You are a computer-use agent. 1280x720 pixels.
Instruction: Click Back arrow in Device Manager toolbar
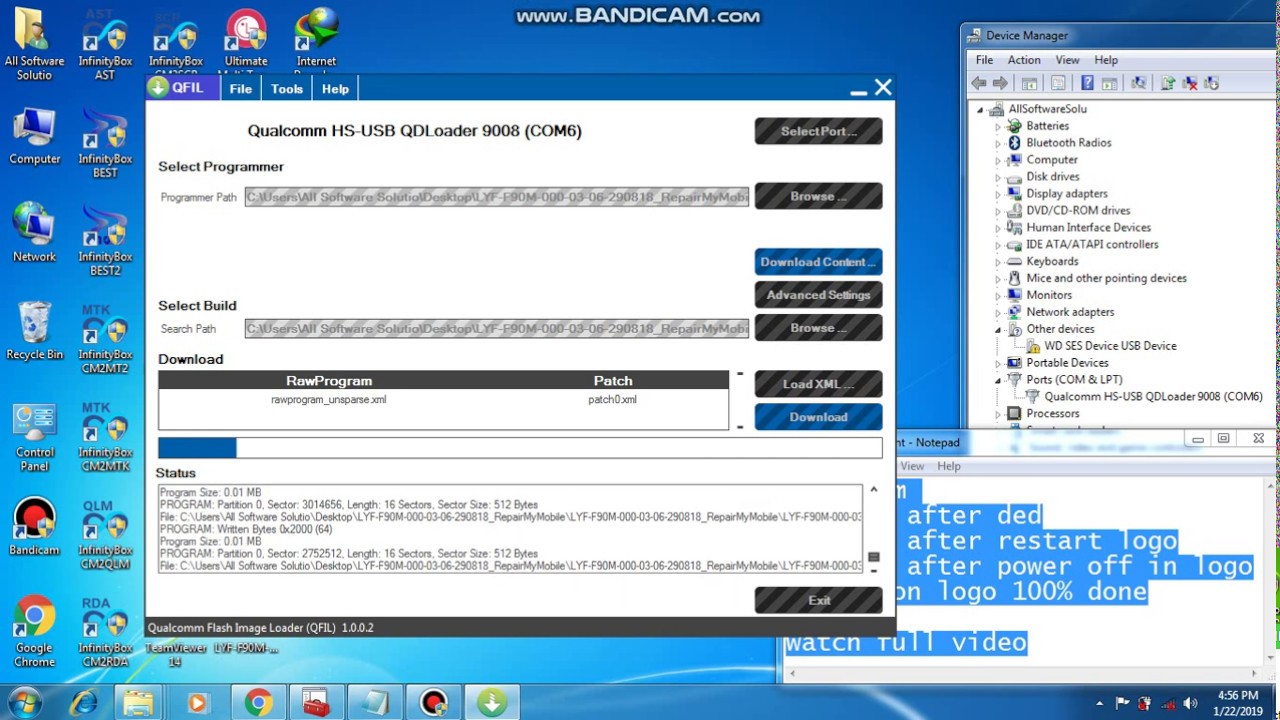pyautogui.click(x=979, y=84)
